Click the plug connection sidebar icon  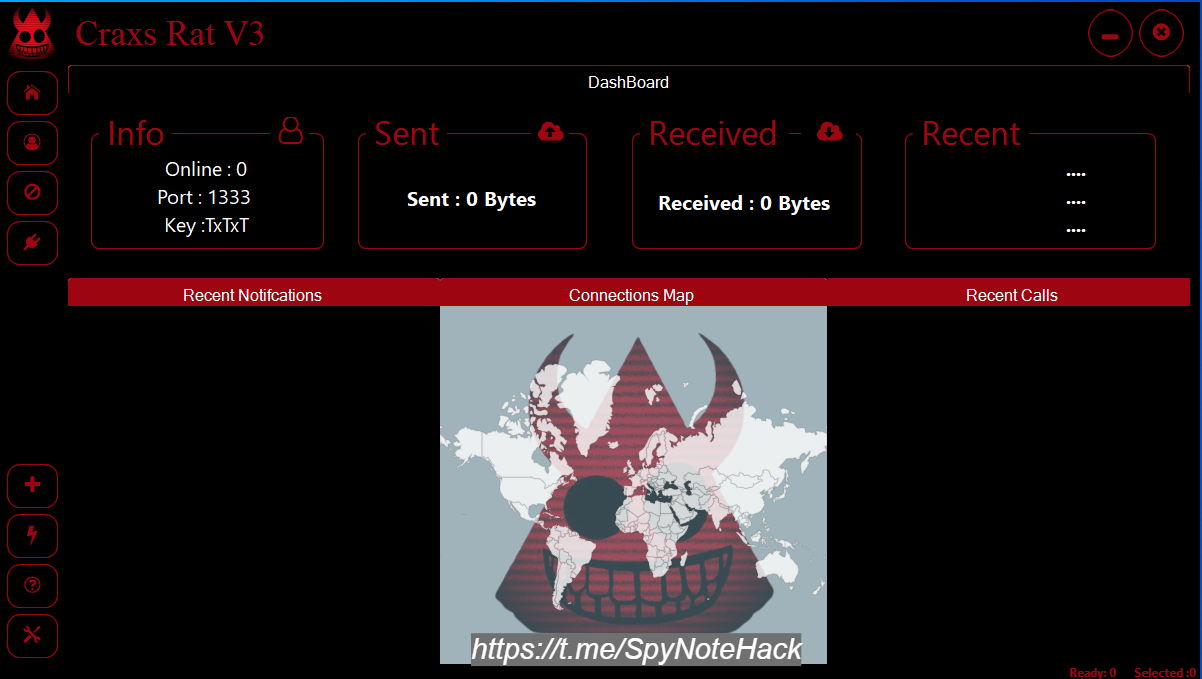(32, 243)
